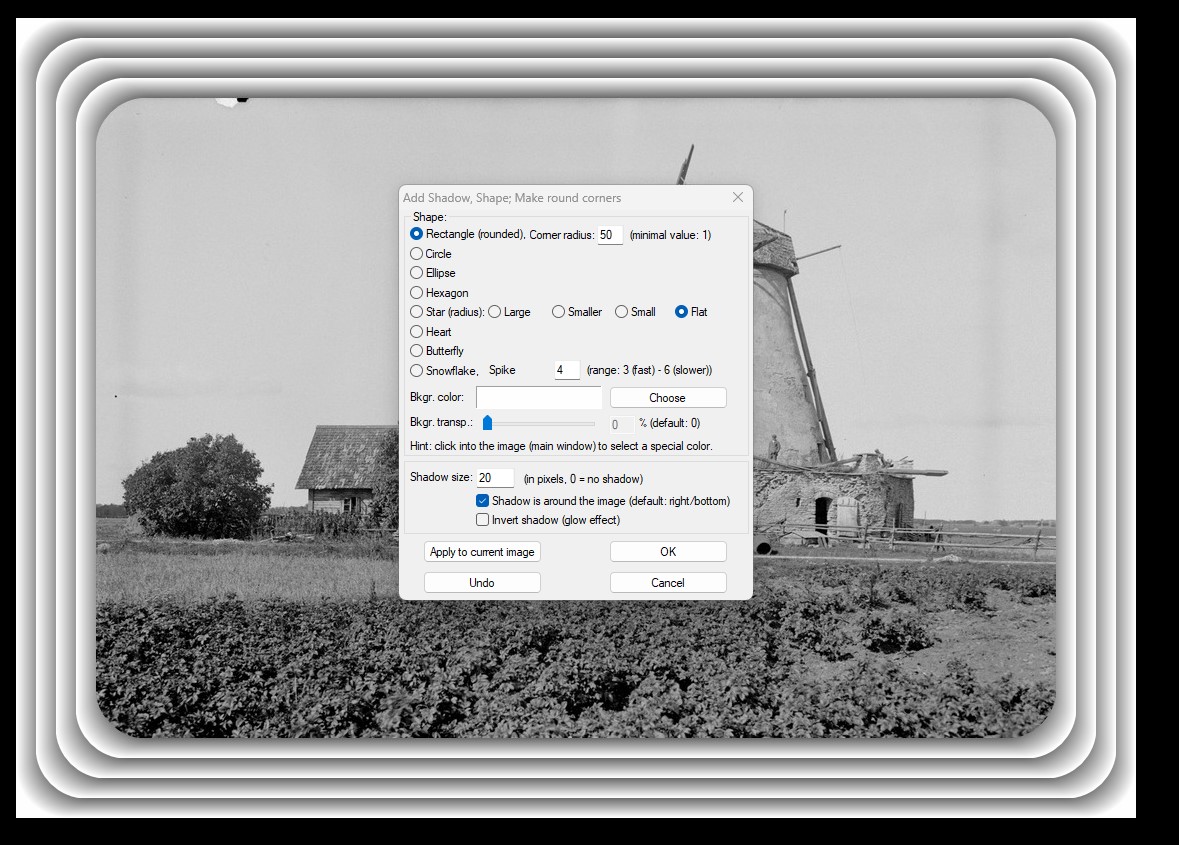The image size is (1179, 845).
Task: Click the Snowflake Spike value field
Action: [x=567, y=370]
